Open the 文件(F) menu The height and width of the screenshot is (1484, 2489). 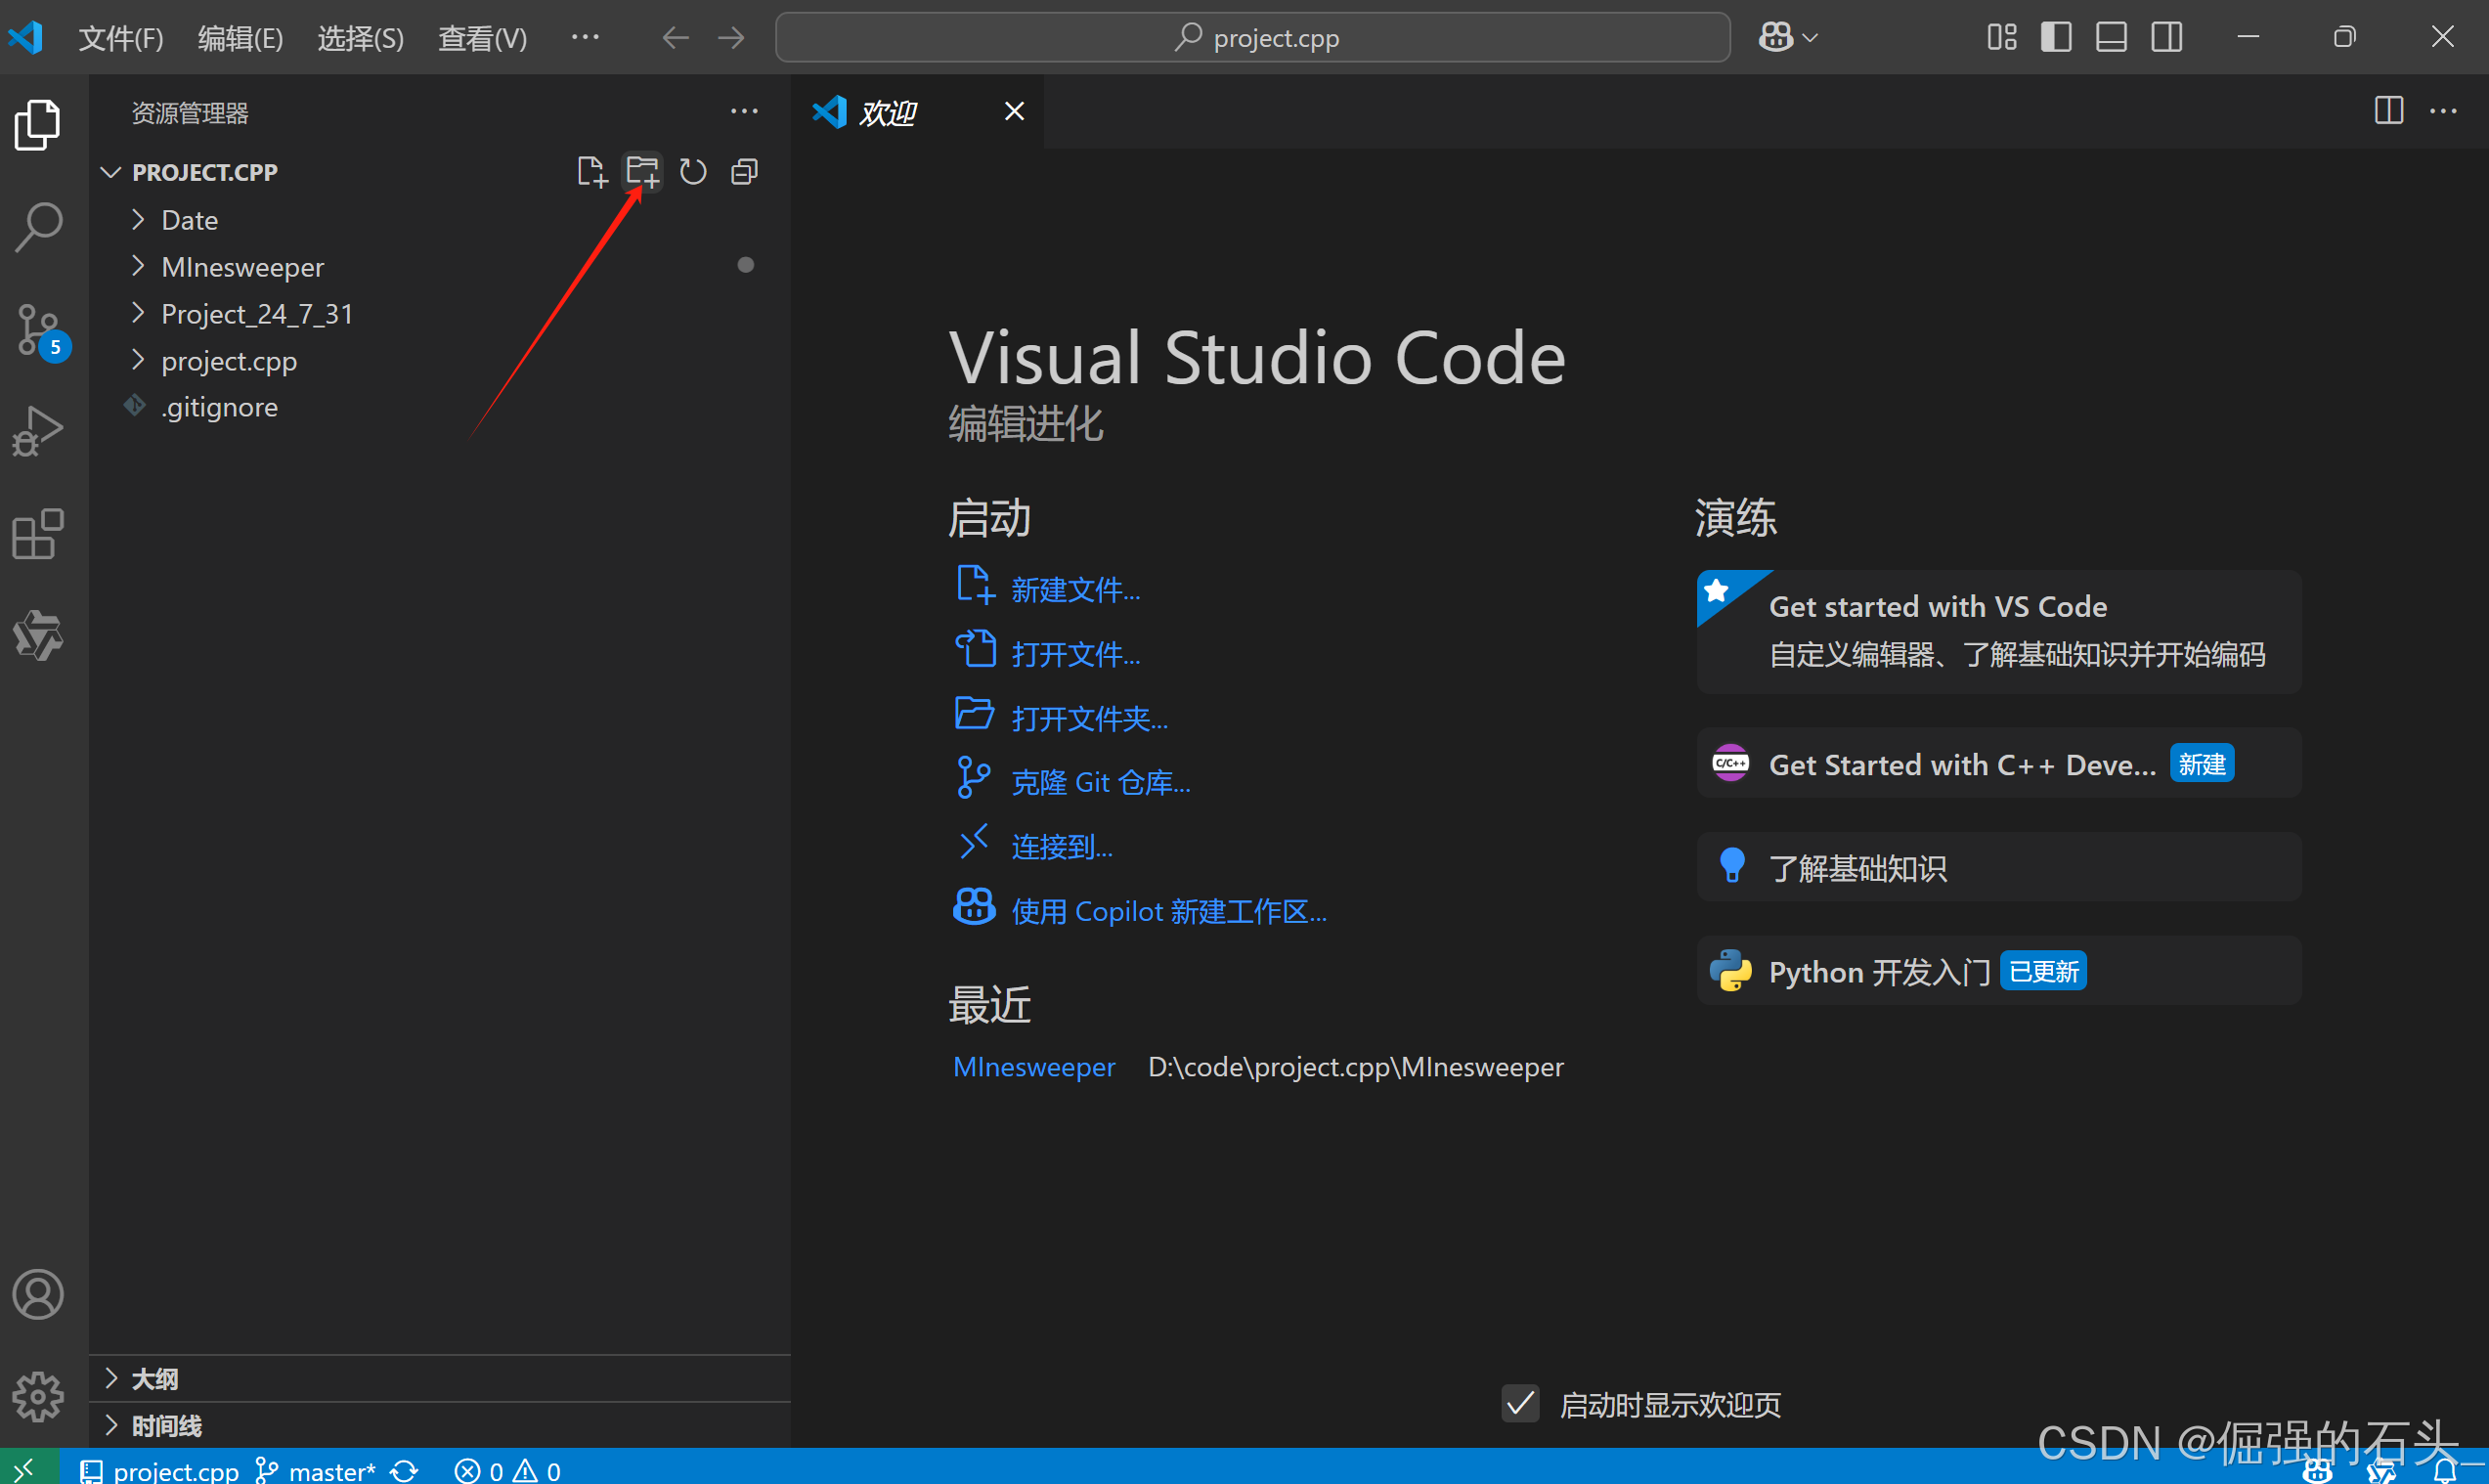121,38
